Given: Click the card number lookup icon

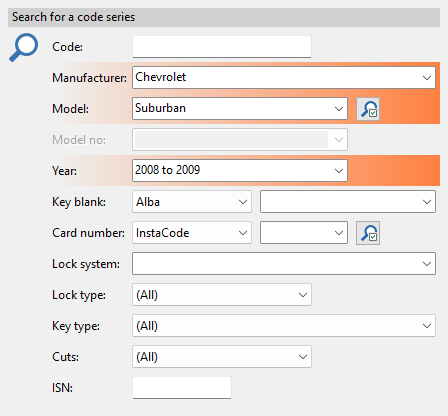Looking at the screenshot, I should [x=368, y=233].
